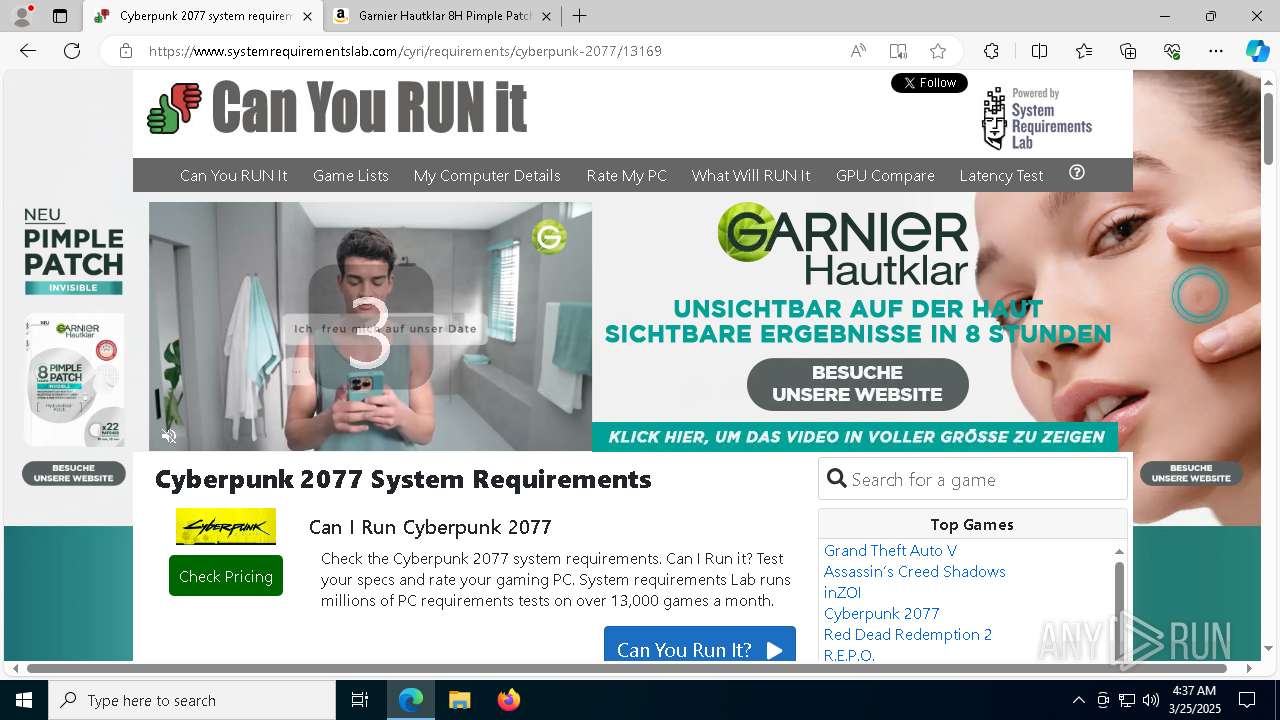Viewport: 1280px width, 720px height.
Task: Open Assassin's Creed Shadows link
Action: coord(914,571)
